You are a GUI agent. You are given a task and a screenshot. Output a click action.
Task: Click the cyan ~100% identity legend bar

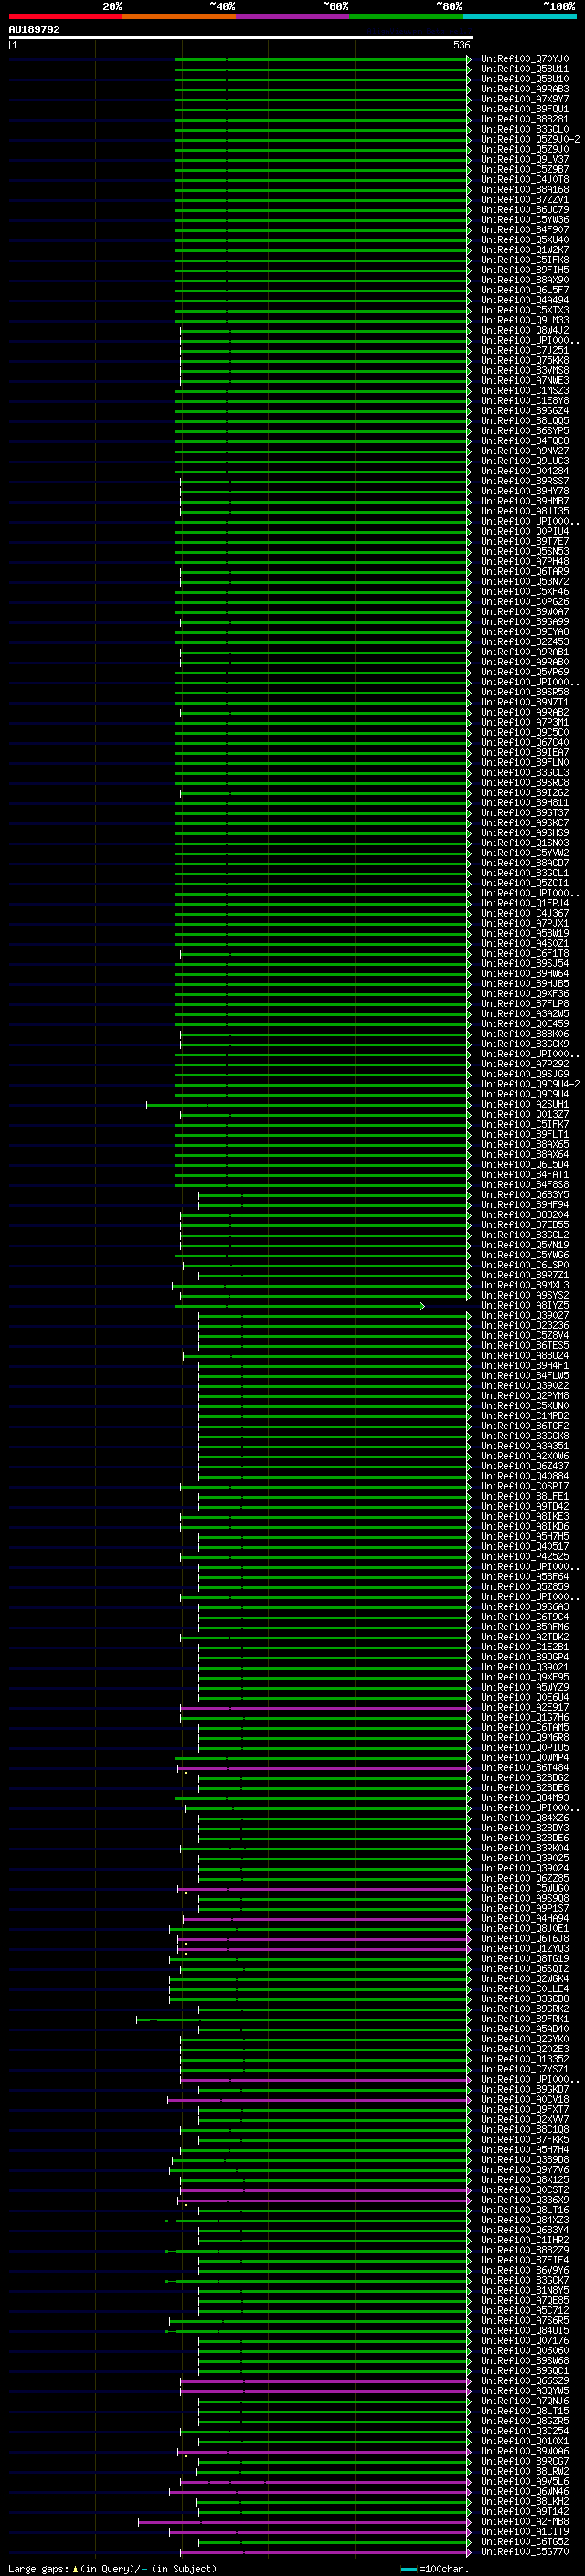point(519,16)
